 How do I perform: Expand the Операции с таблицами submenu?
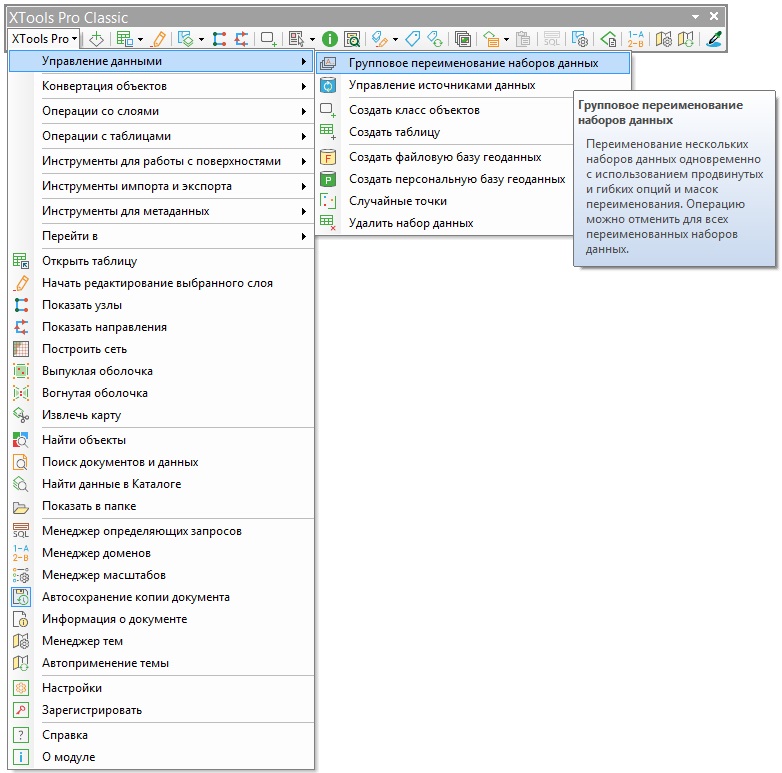162,136
